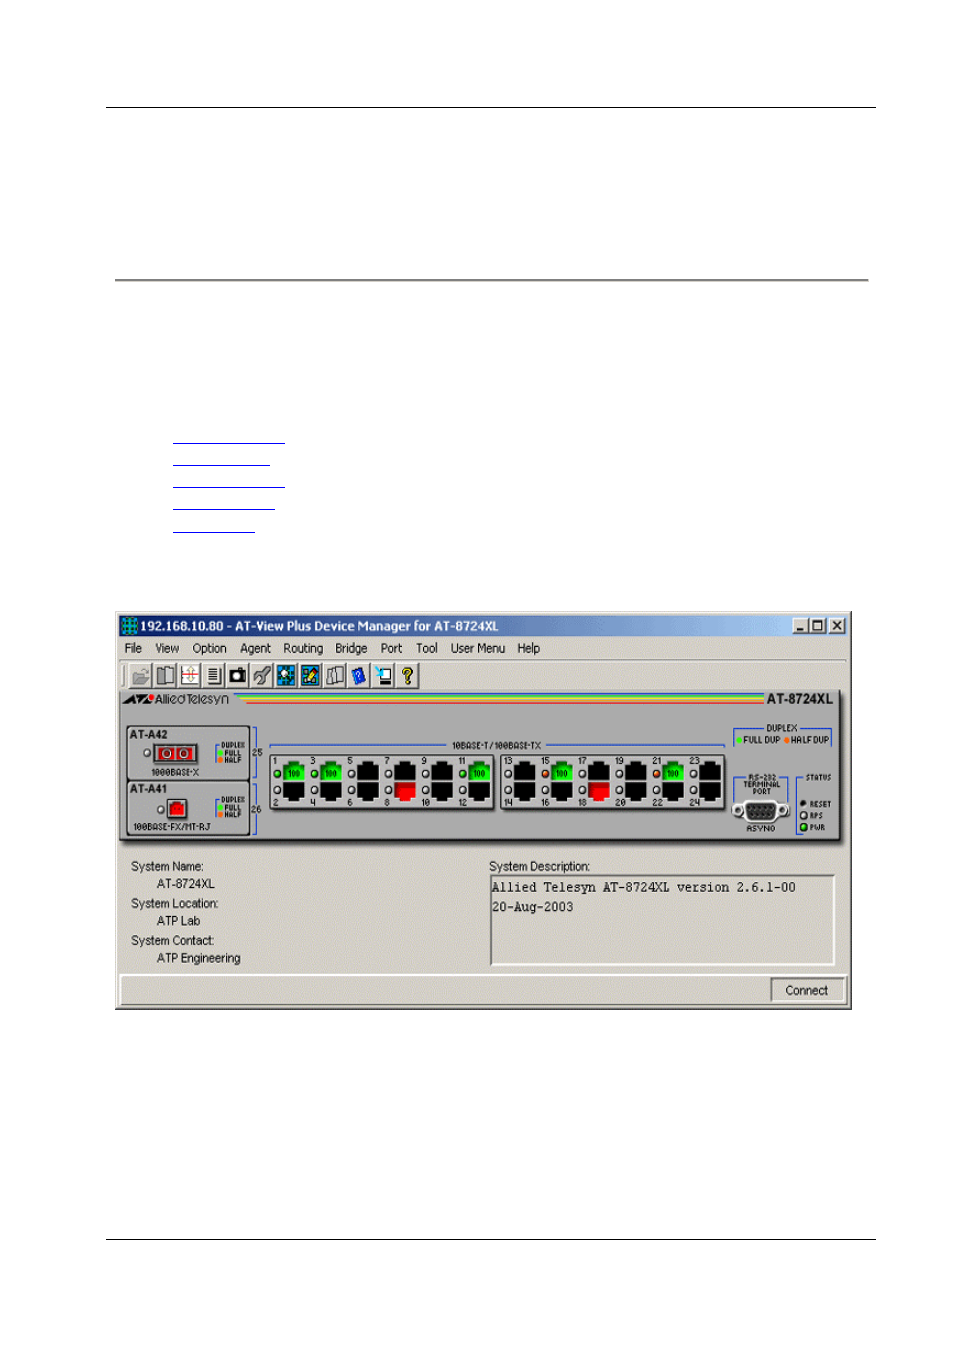Click the PWR status LED indicator
Screen dimensions: 954x1350
803,827
